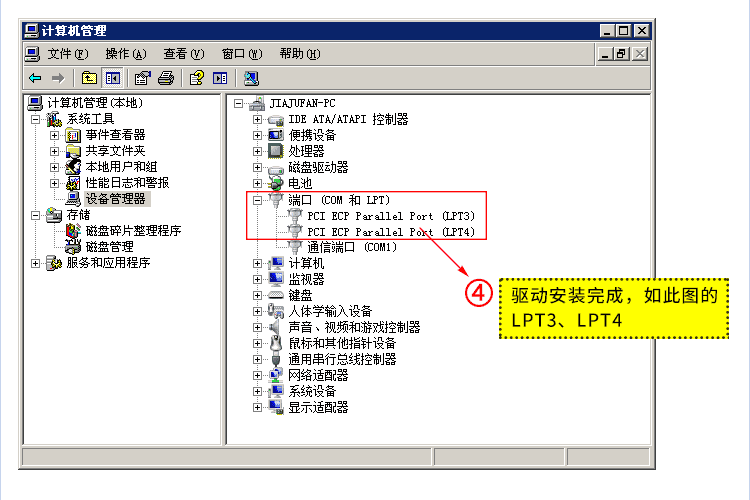Restore the inner MDI child window

(x=621, y=54)
